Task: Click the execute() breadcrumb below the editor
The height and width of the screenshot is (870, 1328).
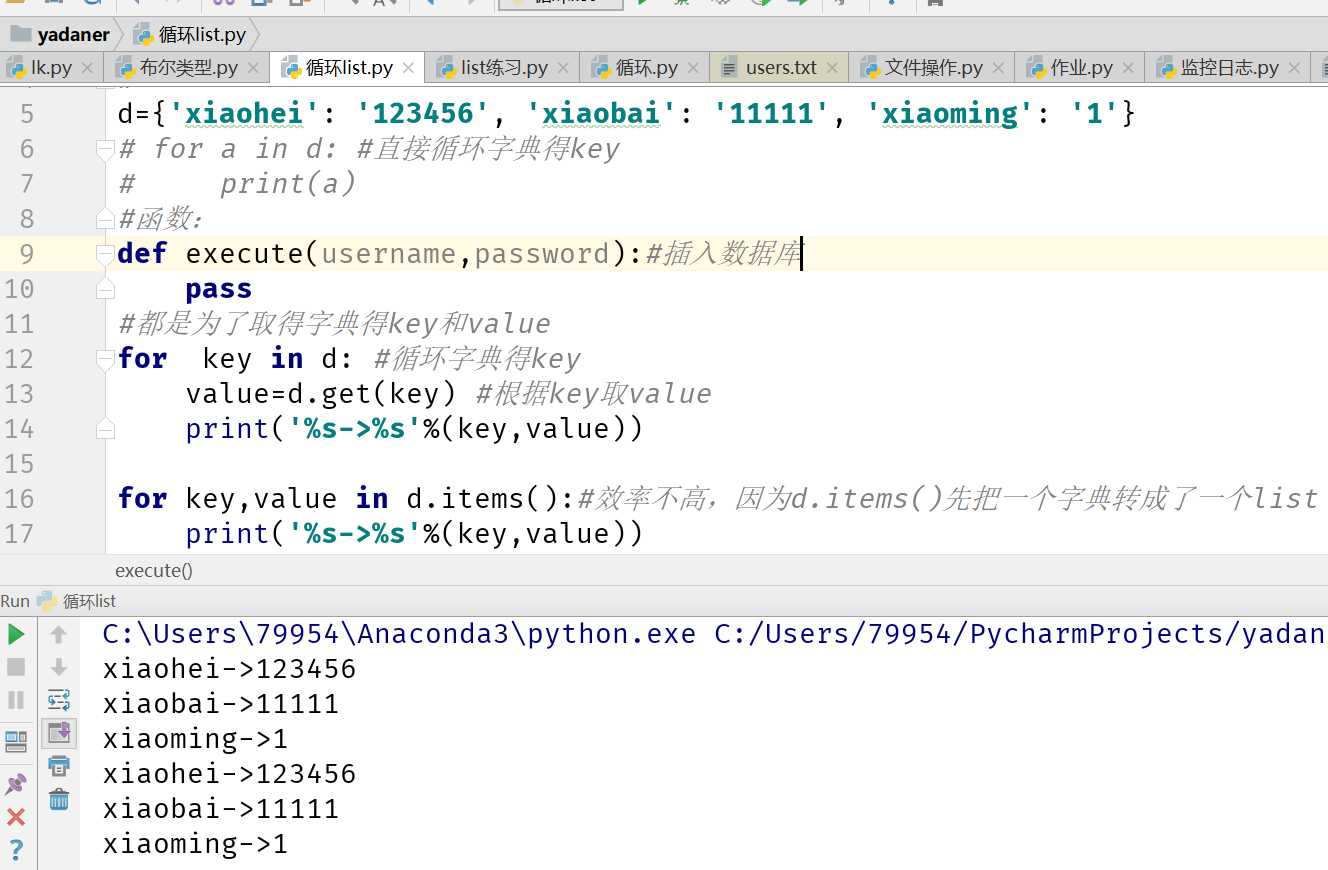Action: click(154, 571)
